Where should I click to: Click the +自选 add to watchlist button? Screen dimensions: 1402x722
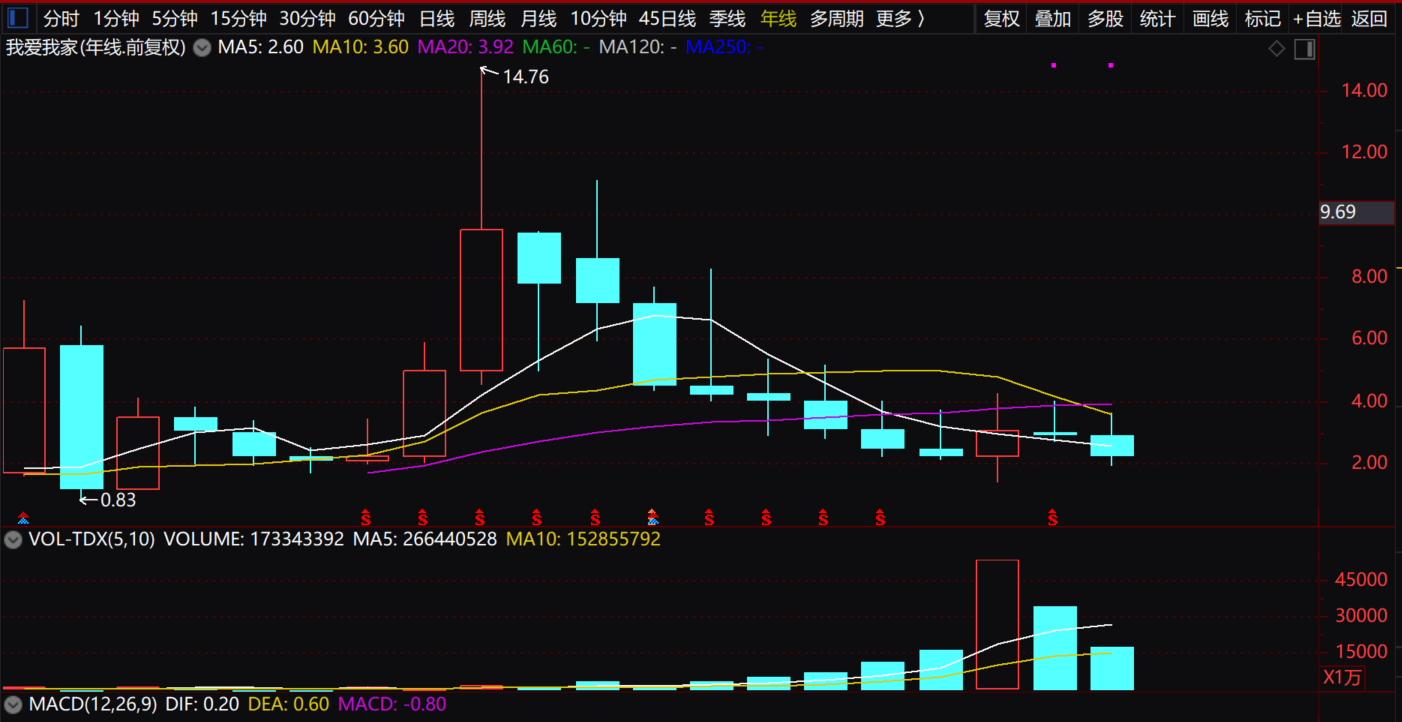point(1316,18)
